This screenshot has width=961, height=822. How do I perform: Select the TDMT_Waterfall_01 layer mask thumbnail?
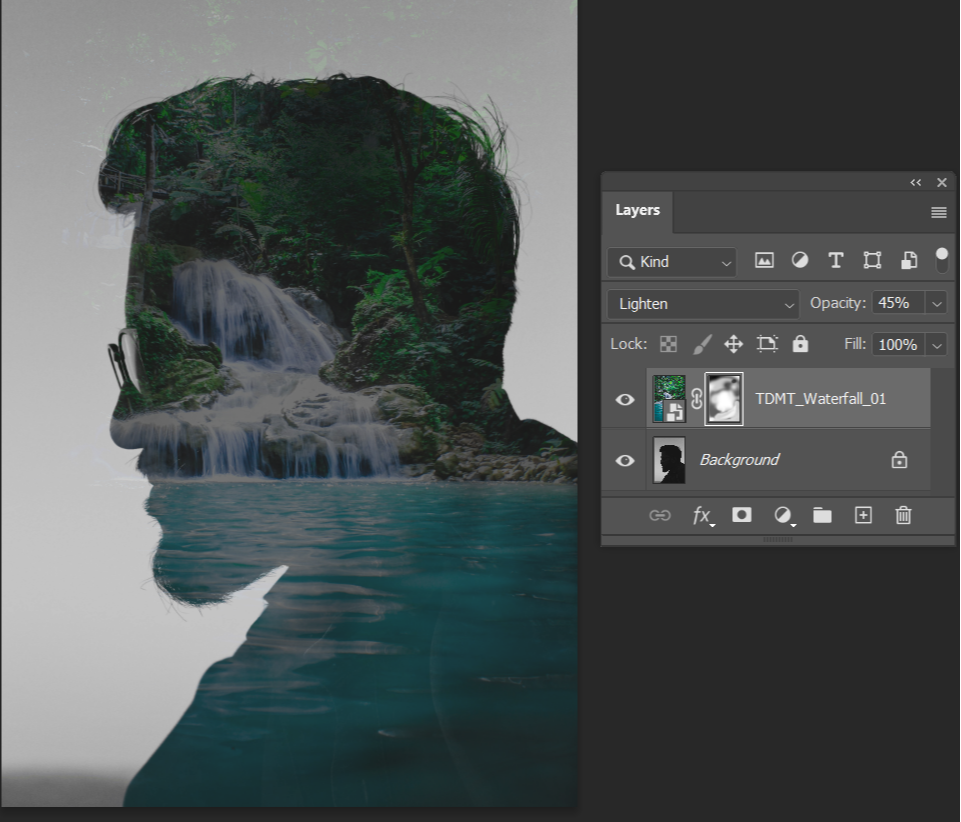tap(724, 398)
